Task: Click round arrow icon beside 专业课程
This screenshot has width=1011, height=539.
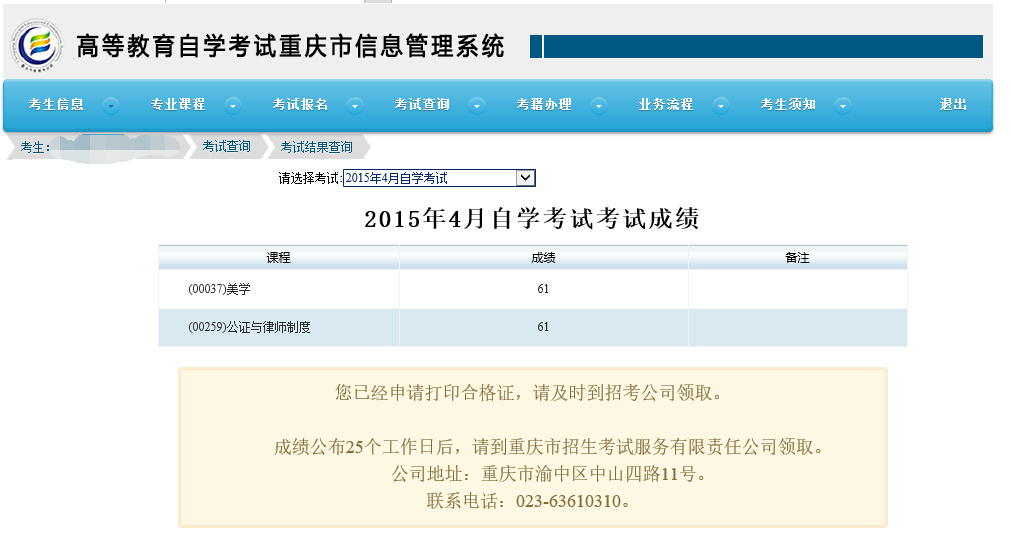Action: tap(233, 105)
